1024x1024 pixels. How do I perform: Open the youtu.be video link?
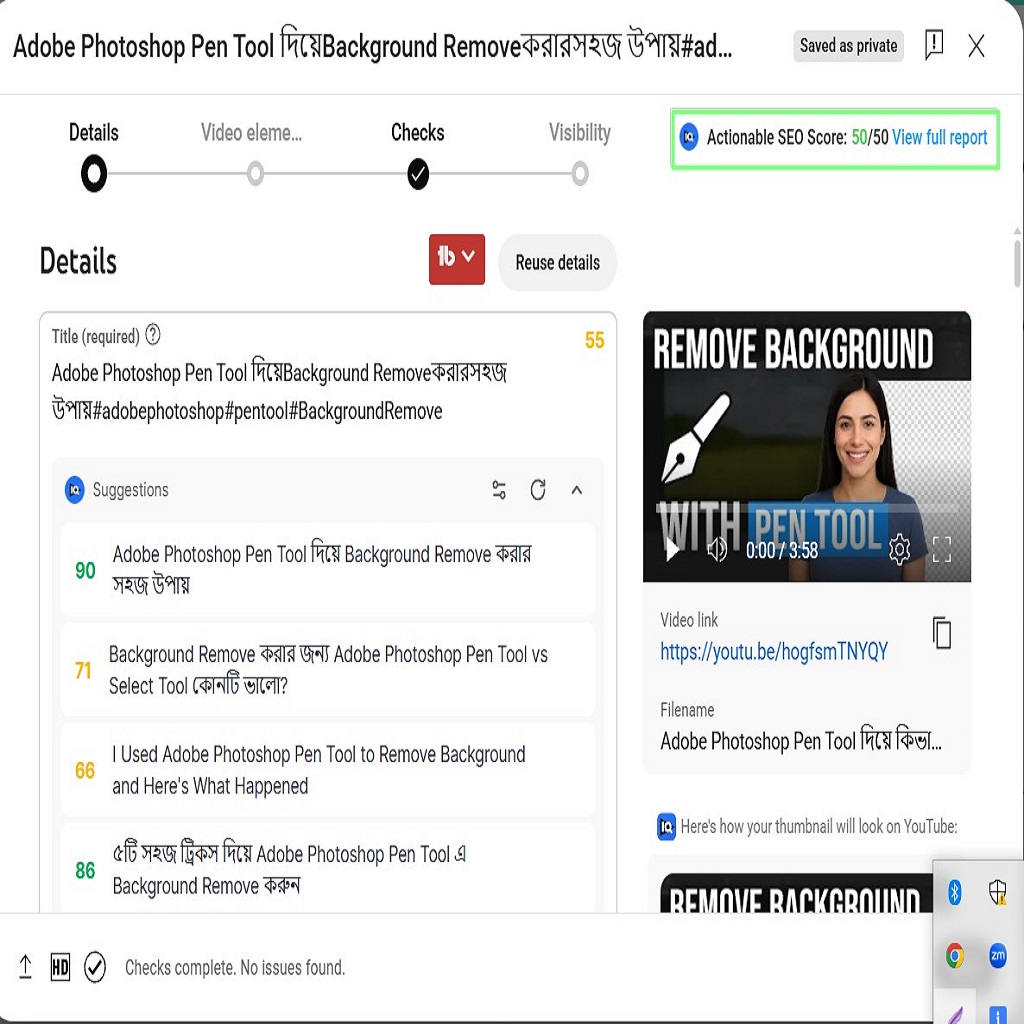click(774, 651)
